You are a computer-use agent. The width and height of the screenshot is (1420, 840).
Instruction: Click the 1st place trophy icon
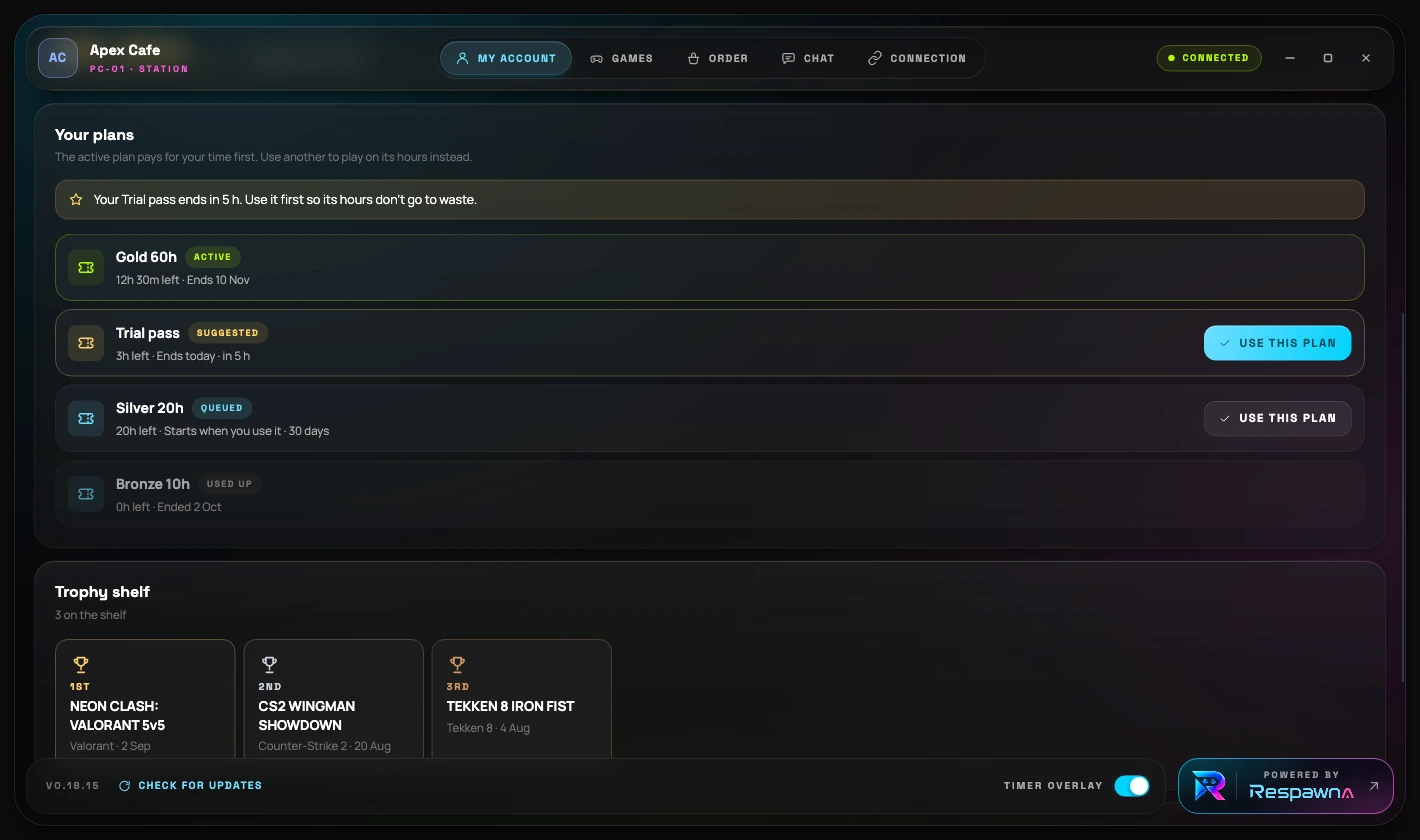pyautogui.click(x=81, y=664)
